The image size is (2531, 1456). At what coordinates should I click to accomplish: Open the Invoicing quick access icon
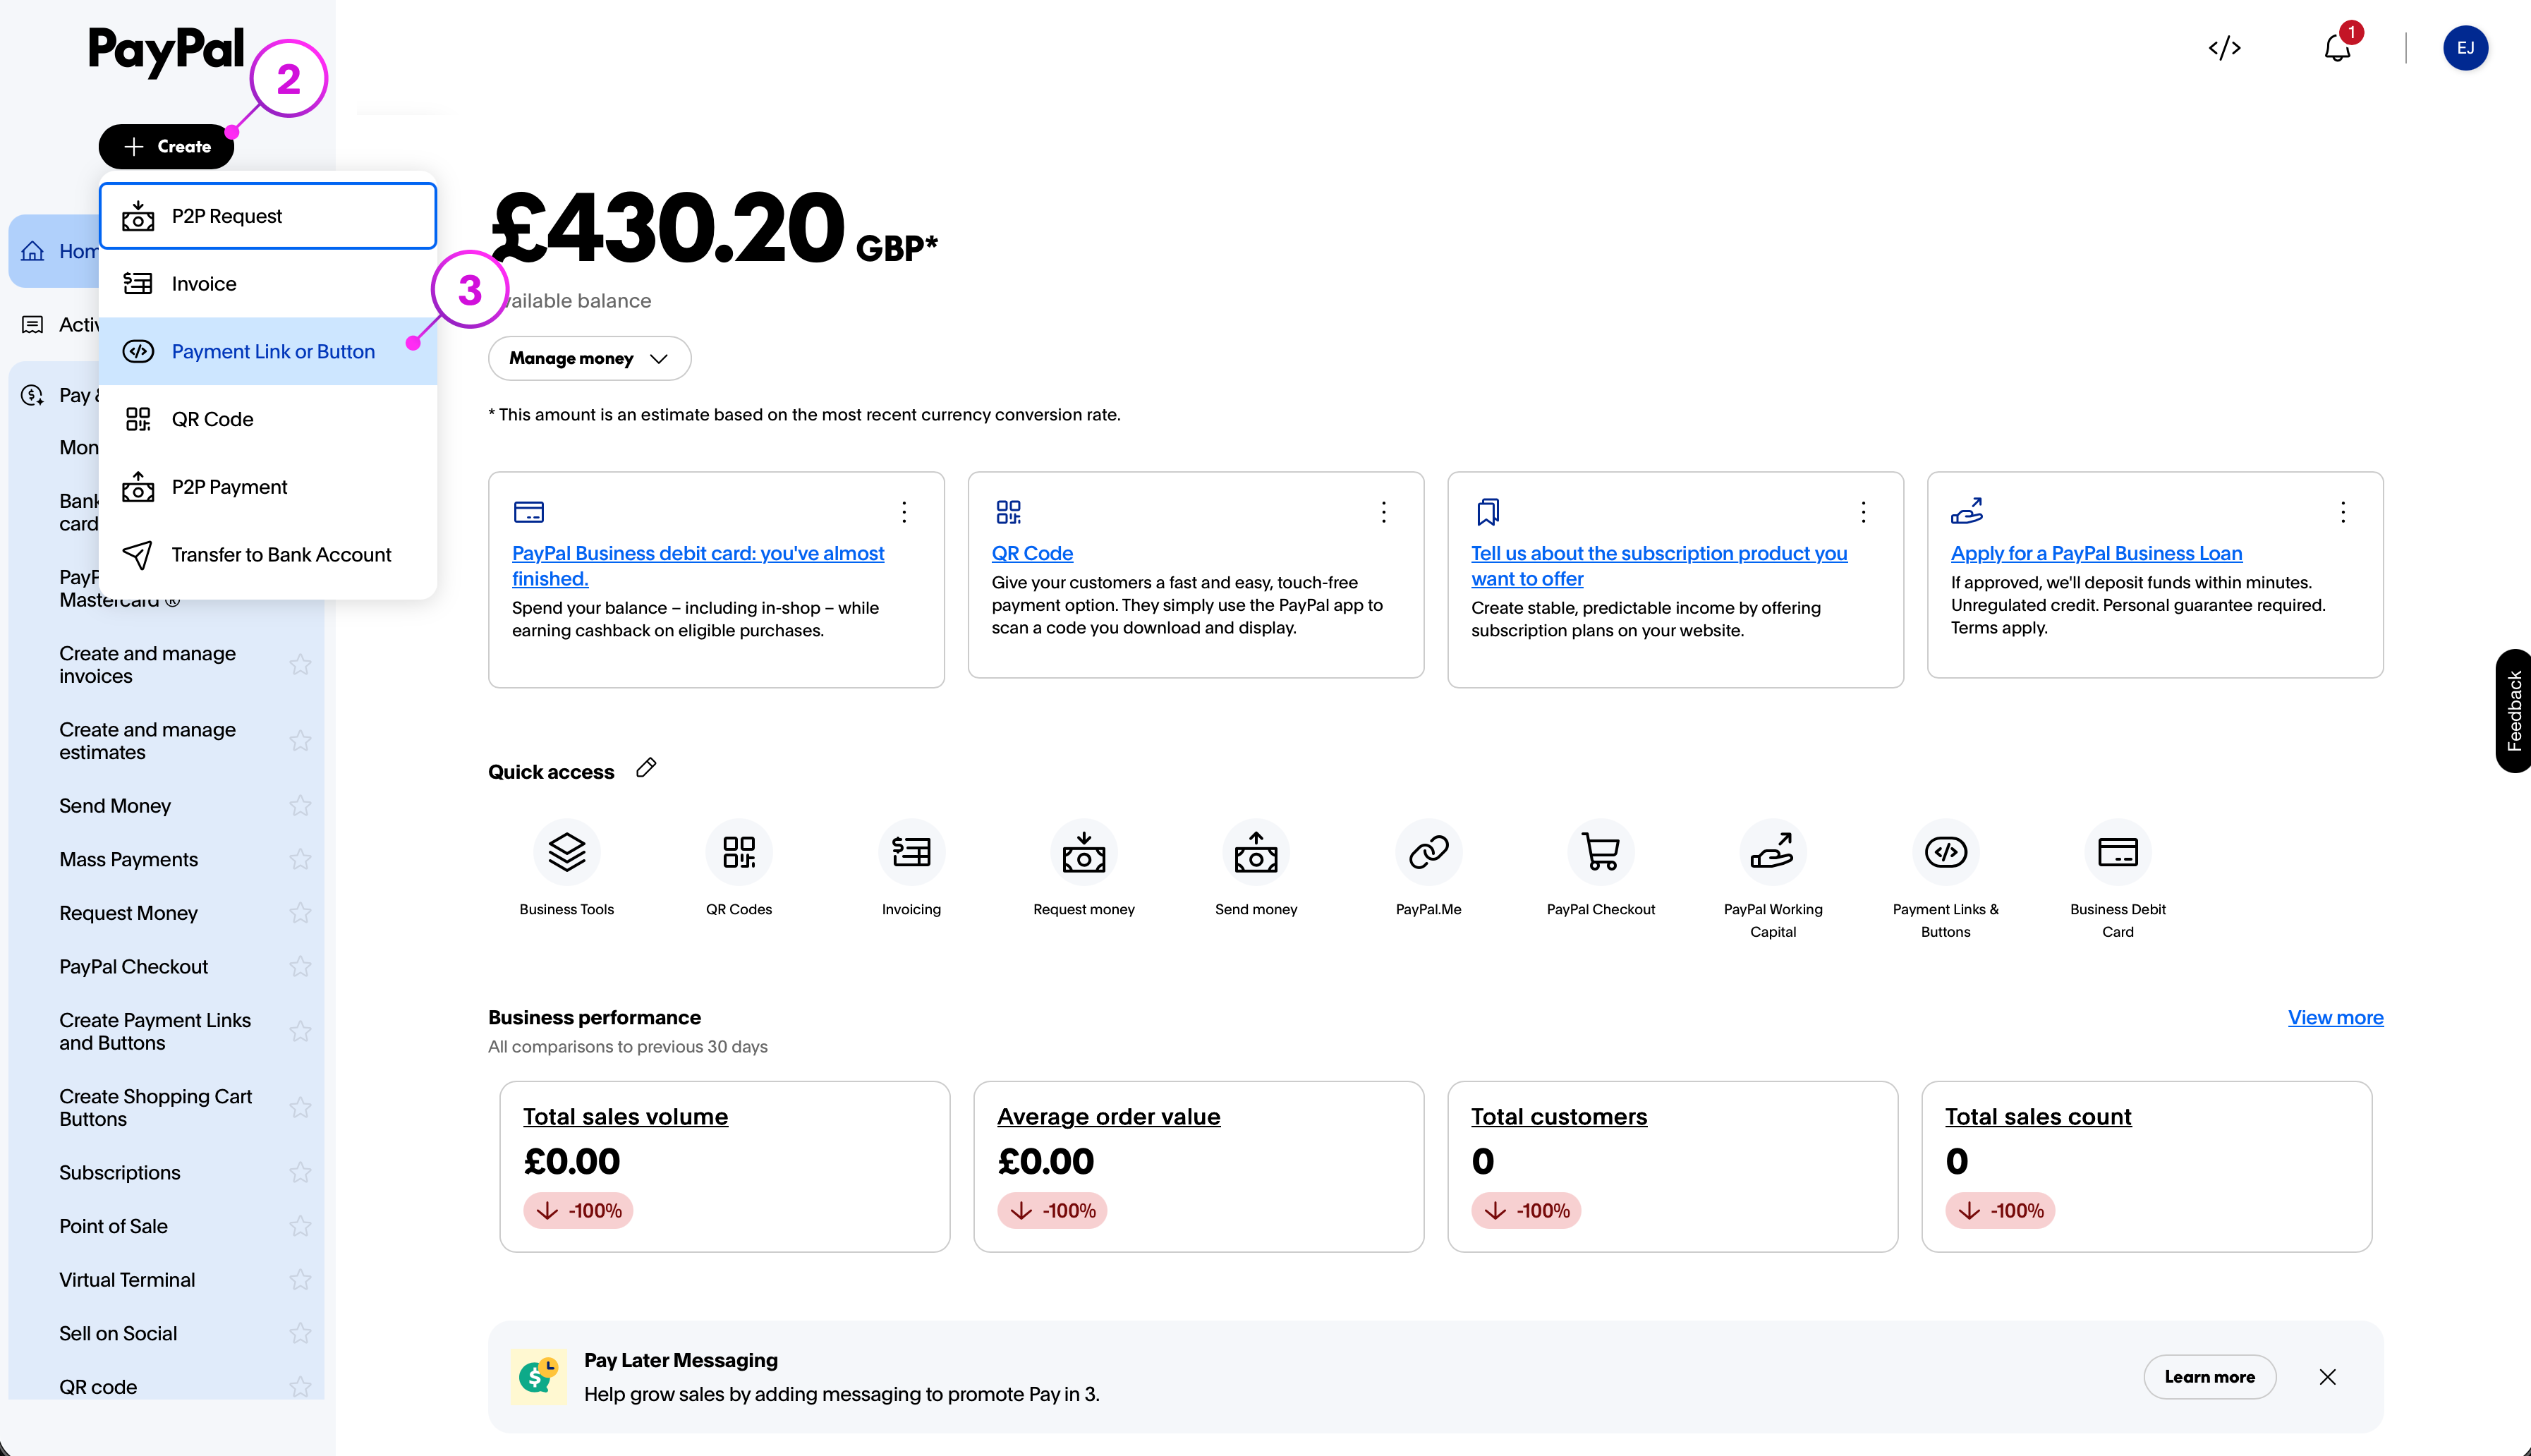(x=911, y=852)
